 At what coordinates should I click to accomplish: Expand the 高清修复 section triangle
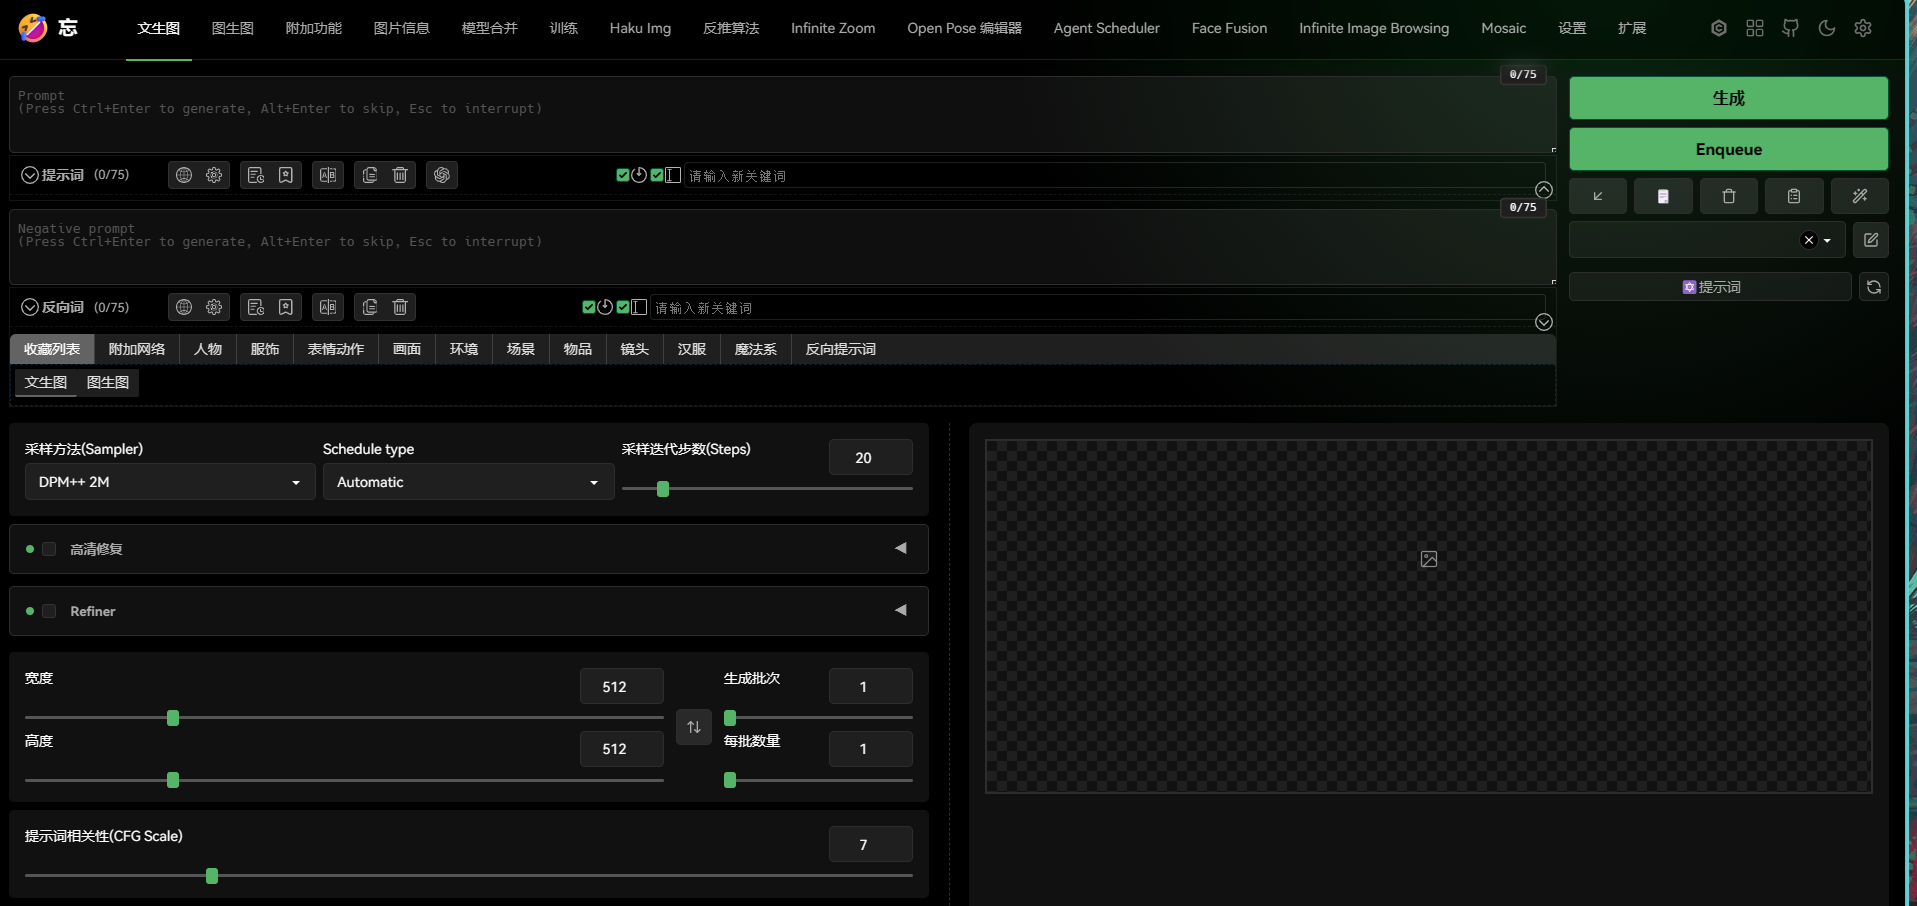click(901, 548)
